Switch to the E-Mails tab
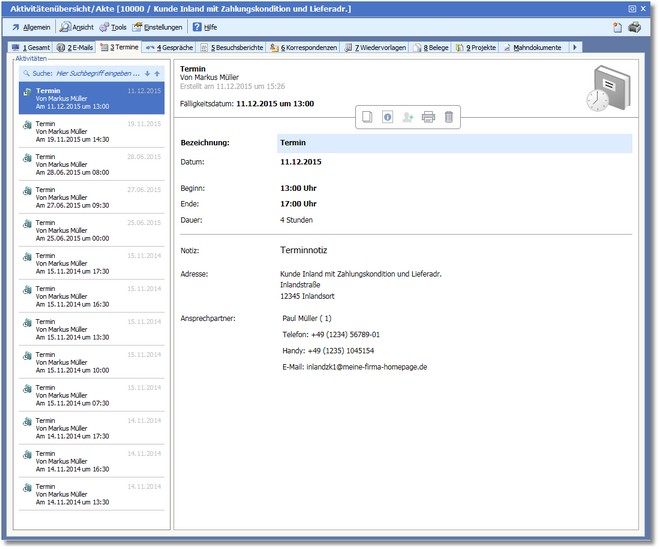 pyautogui.click(x=76, y=47)
